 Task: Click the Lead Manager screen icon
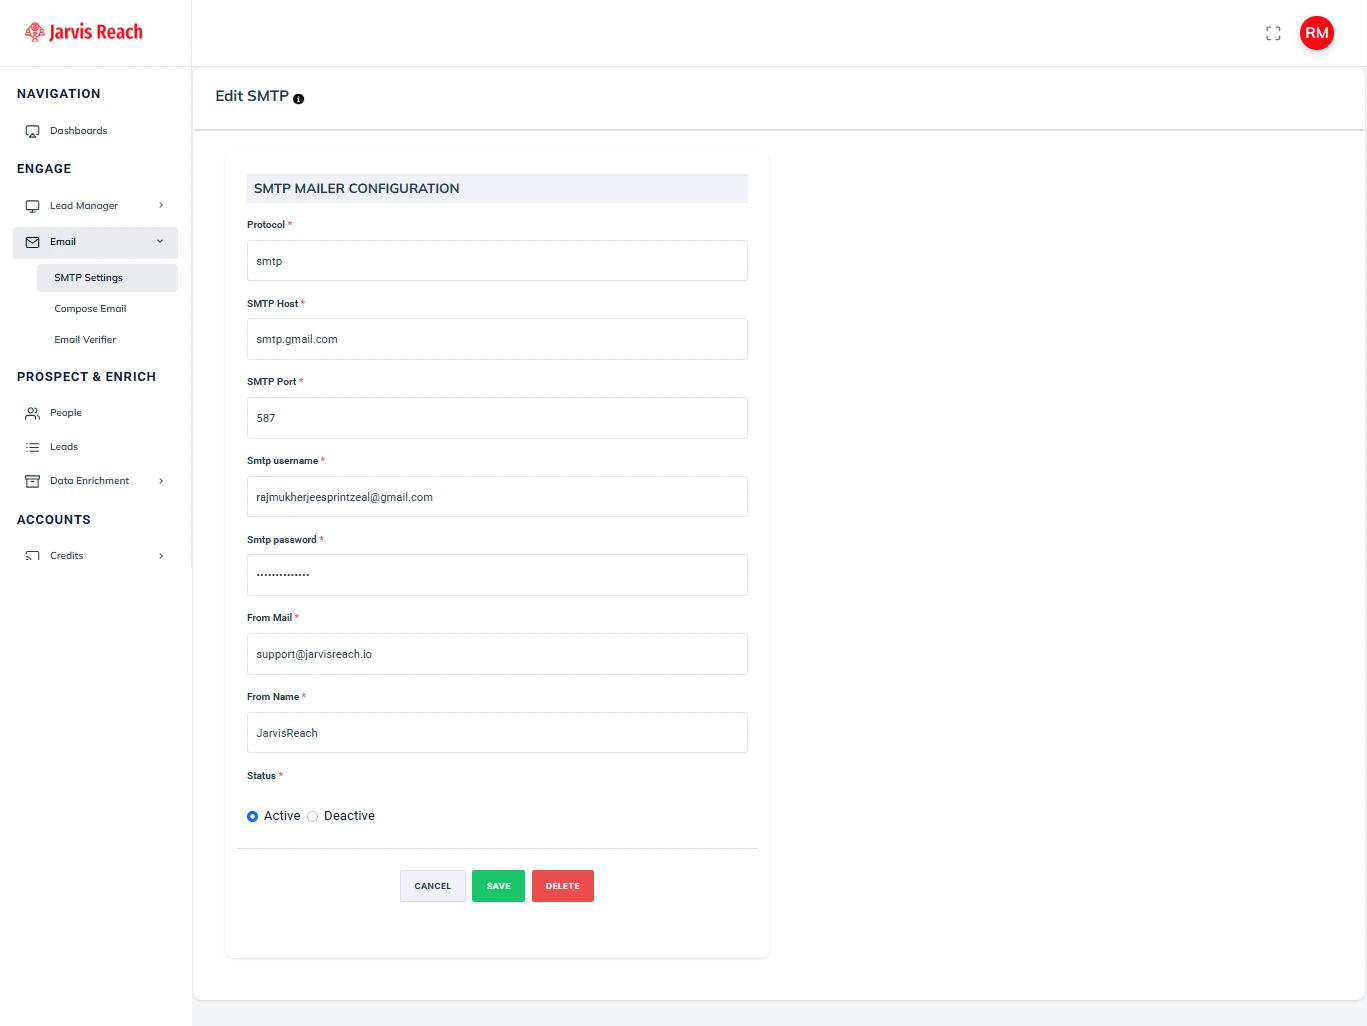pyautogui.click(x=32, y=206)
